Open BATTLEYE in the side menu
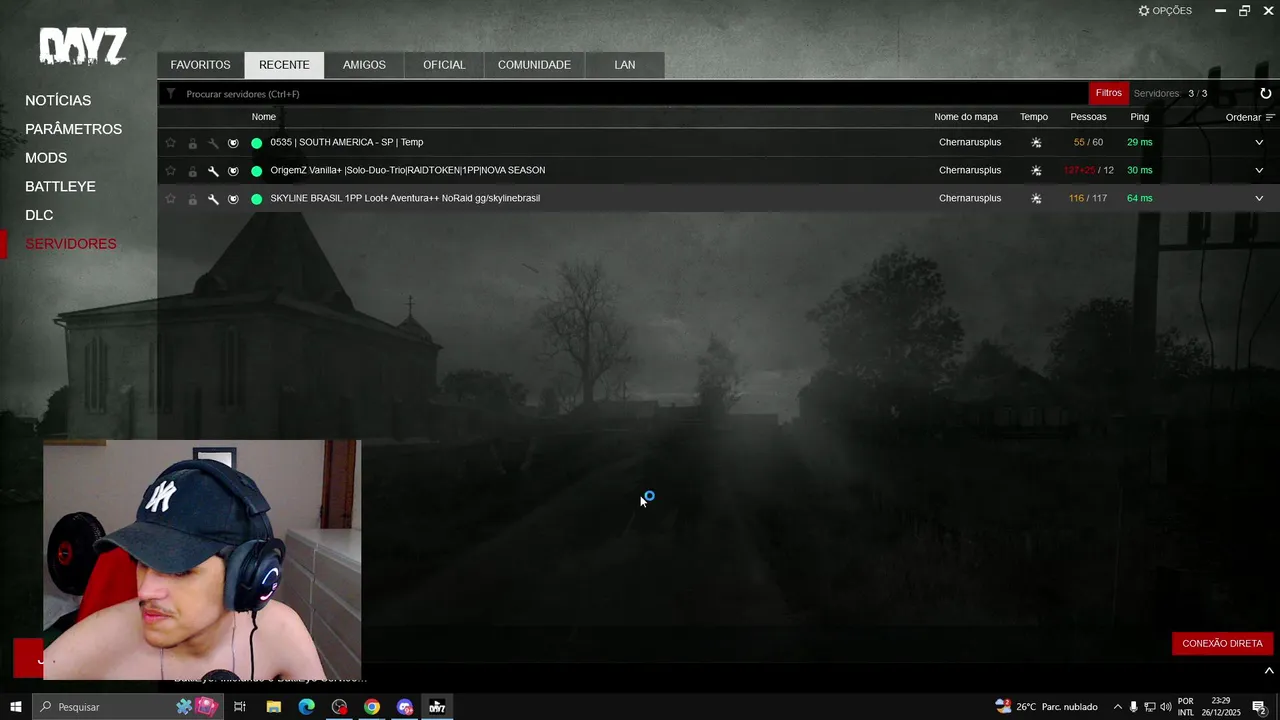The image size is (1280, 720). click(x=60, y=187)
